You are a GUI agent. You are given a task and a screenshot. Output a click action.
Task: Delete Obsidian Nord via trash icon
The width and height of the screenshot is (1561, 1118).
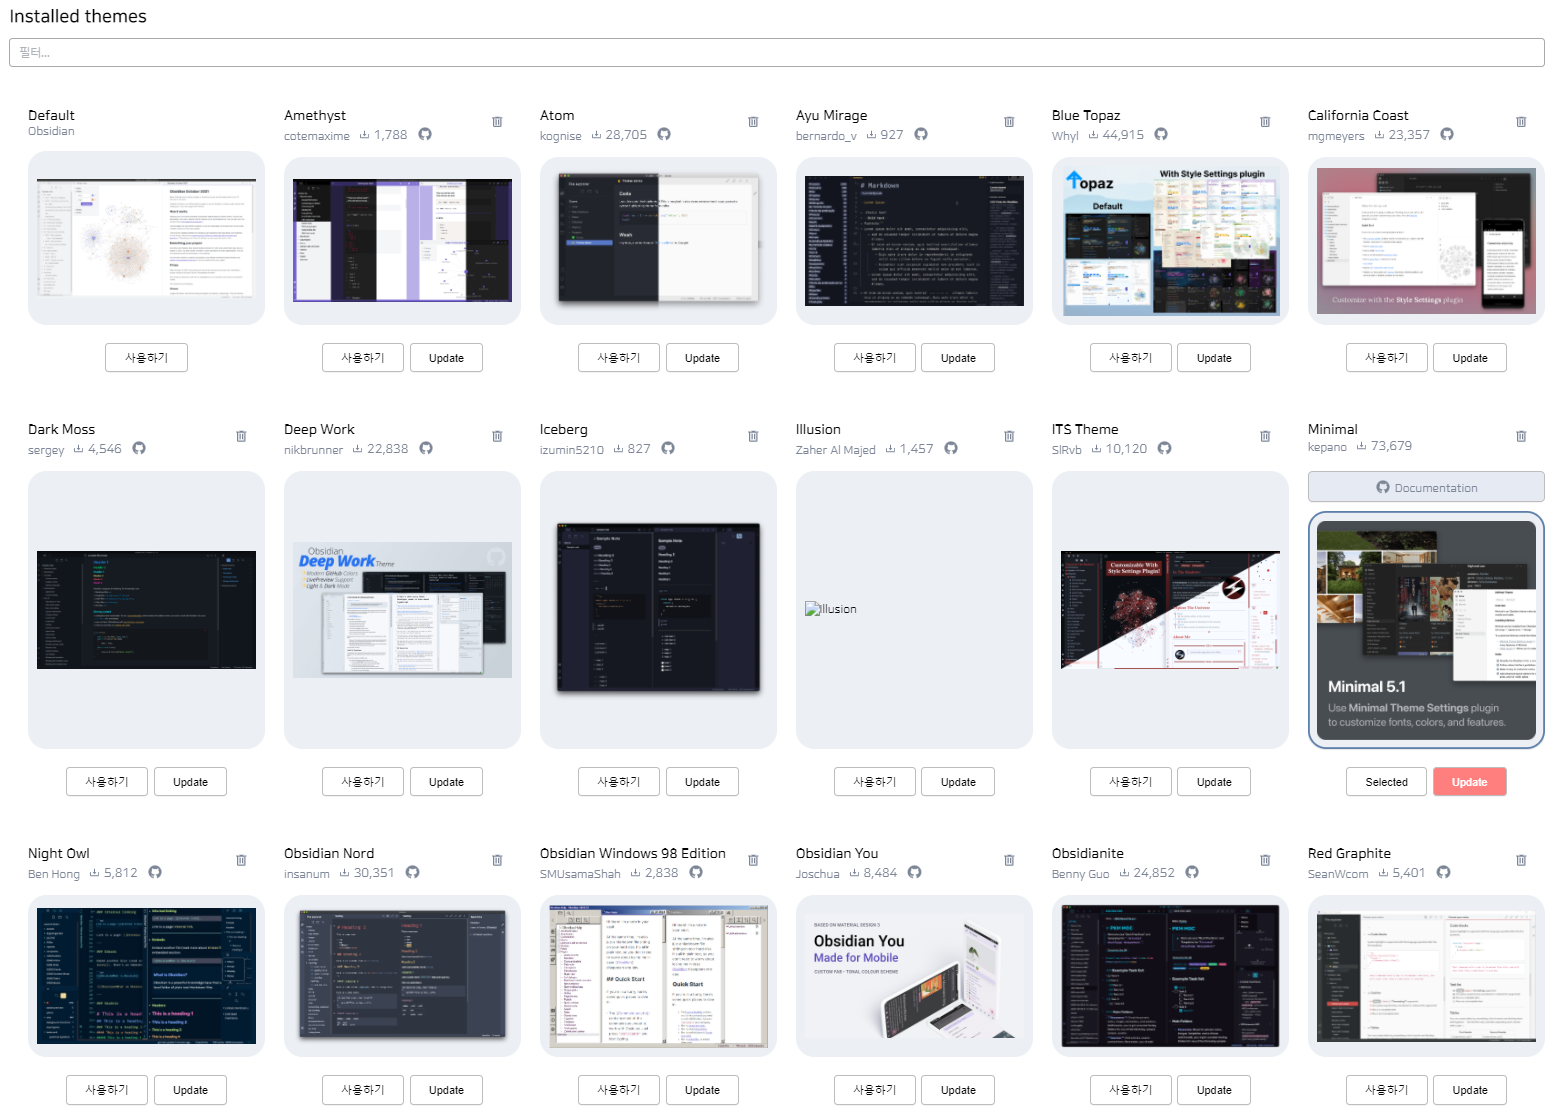pyautogui.click(x=497, y=860)
